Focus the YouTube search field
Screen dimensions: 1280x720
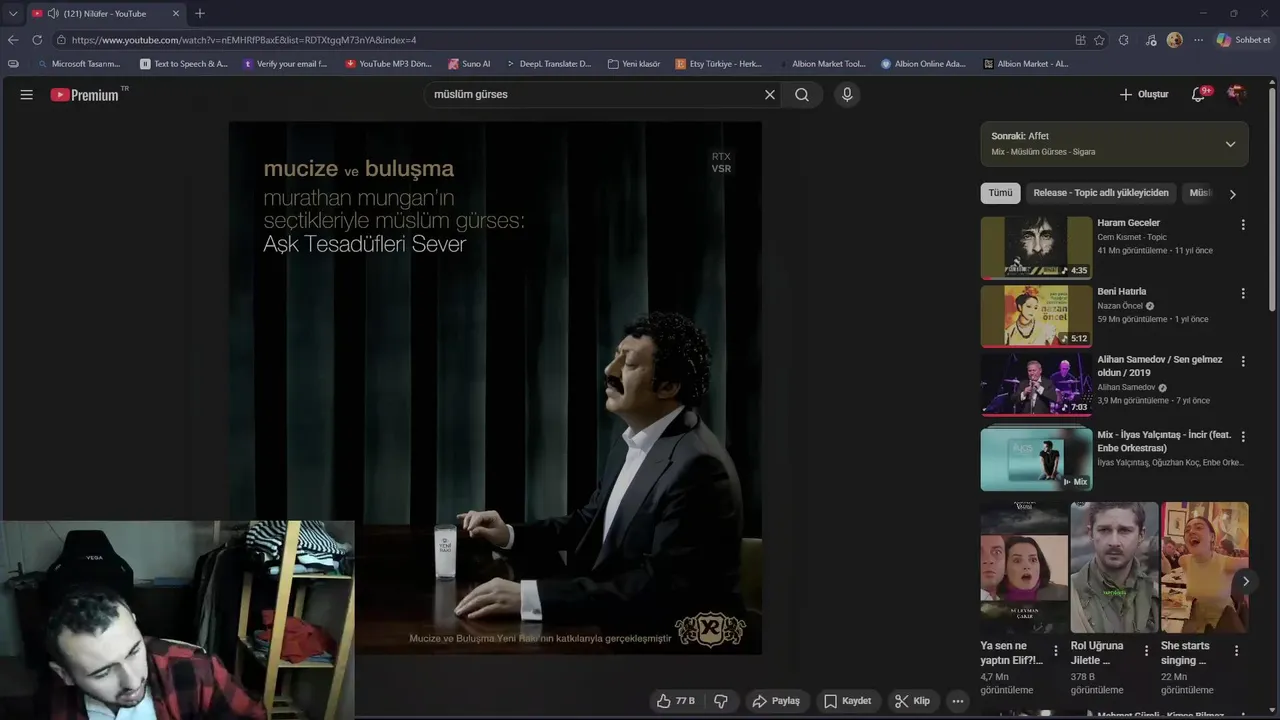(x=594, y=95)
